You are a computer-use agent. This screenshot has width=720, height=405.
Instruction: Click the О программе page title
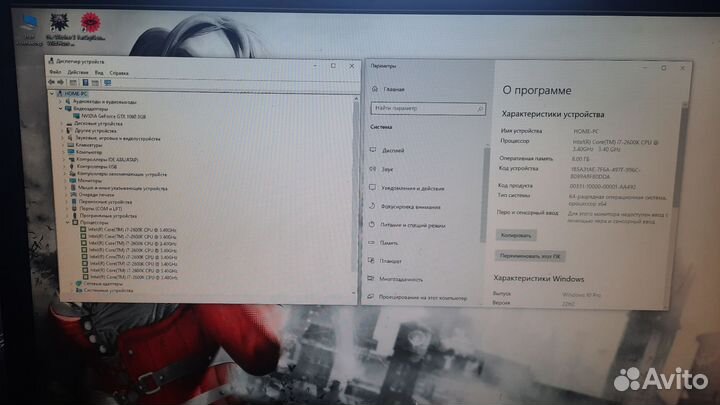tap(537, 90)
